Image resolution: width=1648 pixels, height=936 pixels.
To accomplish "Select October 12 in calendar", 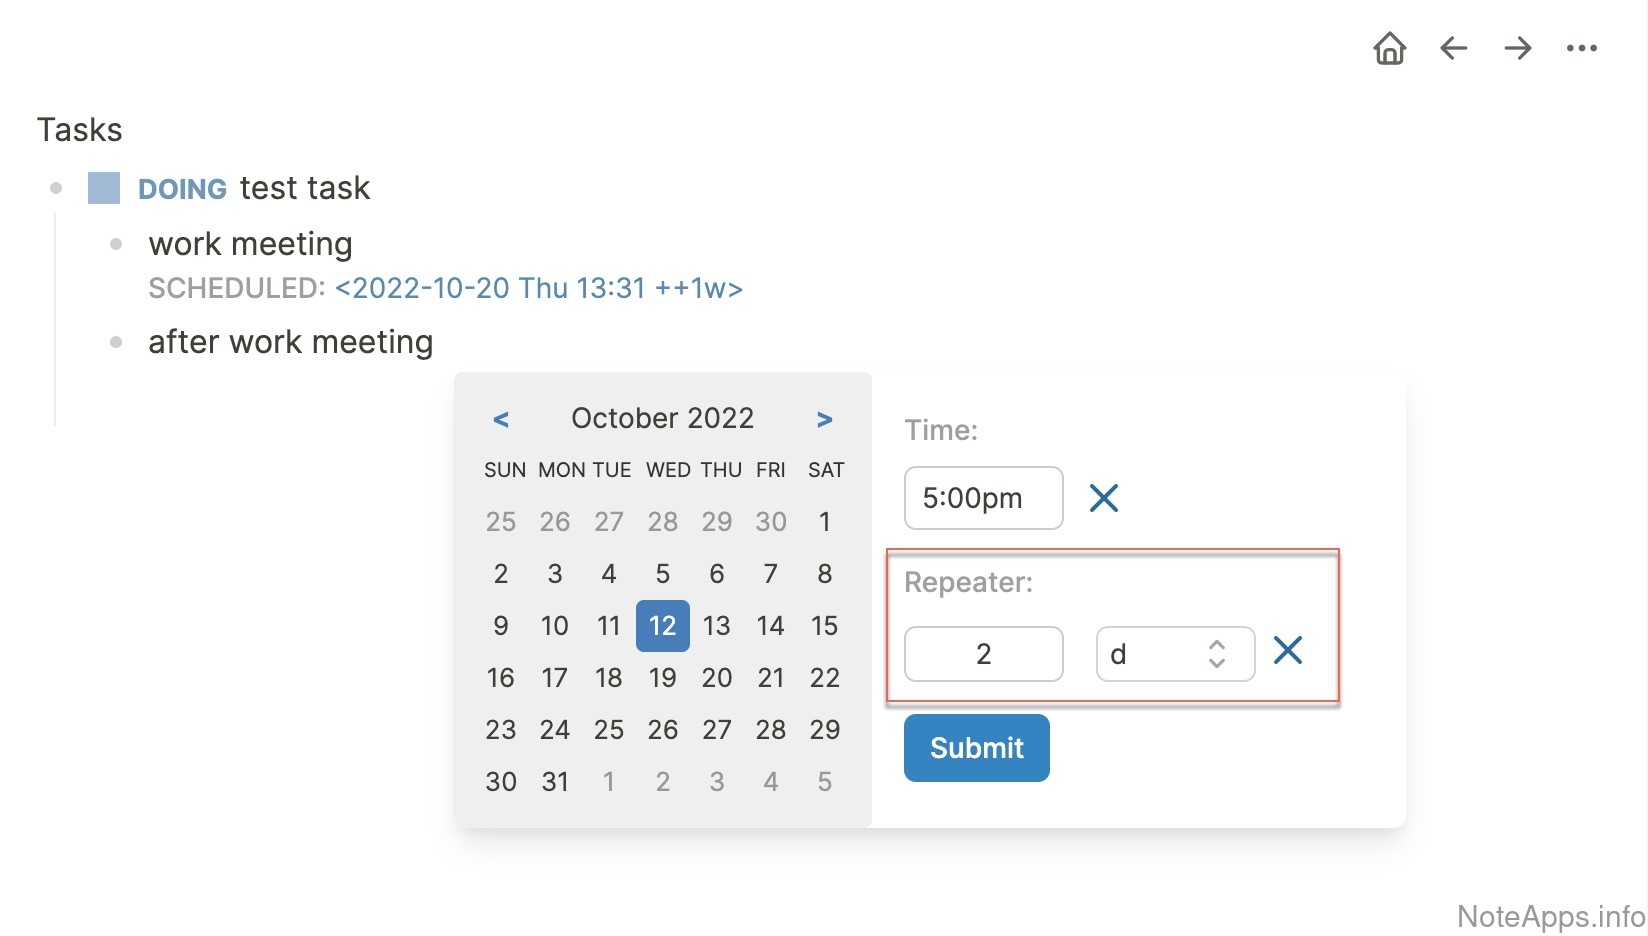I will [662, 626].
